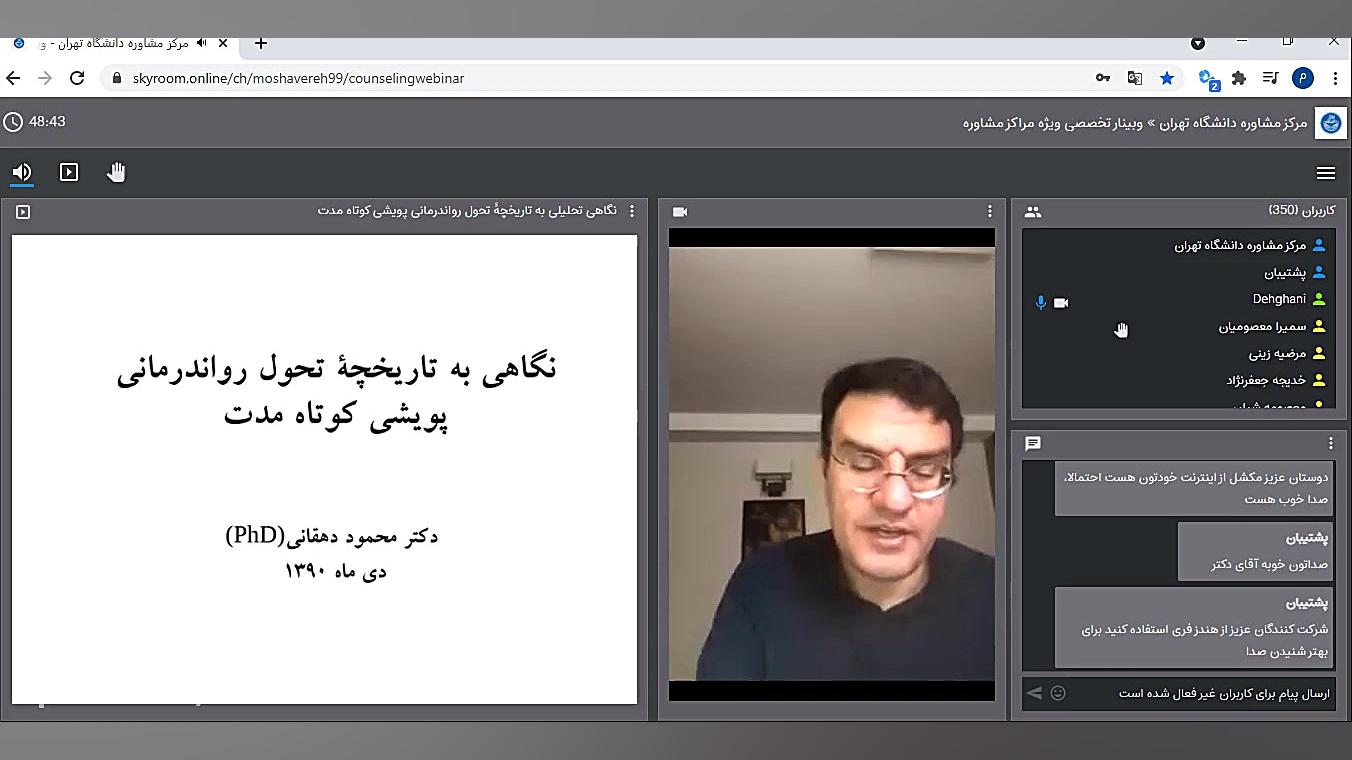Image resolution: width=1352 pixels, height=760 pixels.
Task: Click the users list people icon
Action: pos(1033,212)
